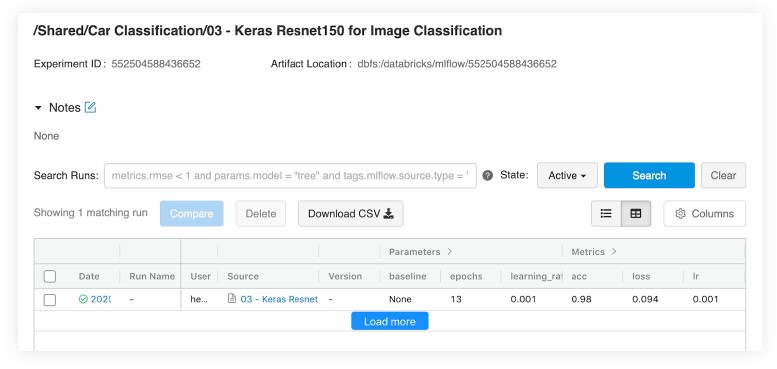
Task: Open the 03 - Keras Resnet source link
Action: point(279,299)
